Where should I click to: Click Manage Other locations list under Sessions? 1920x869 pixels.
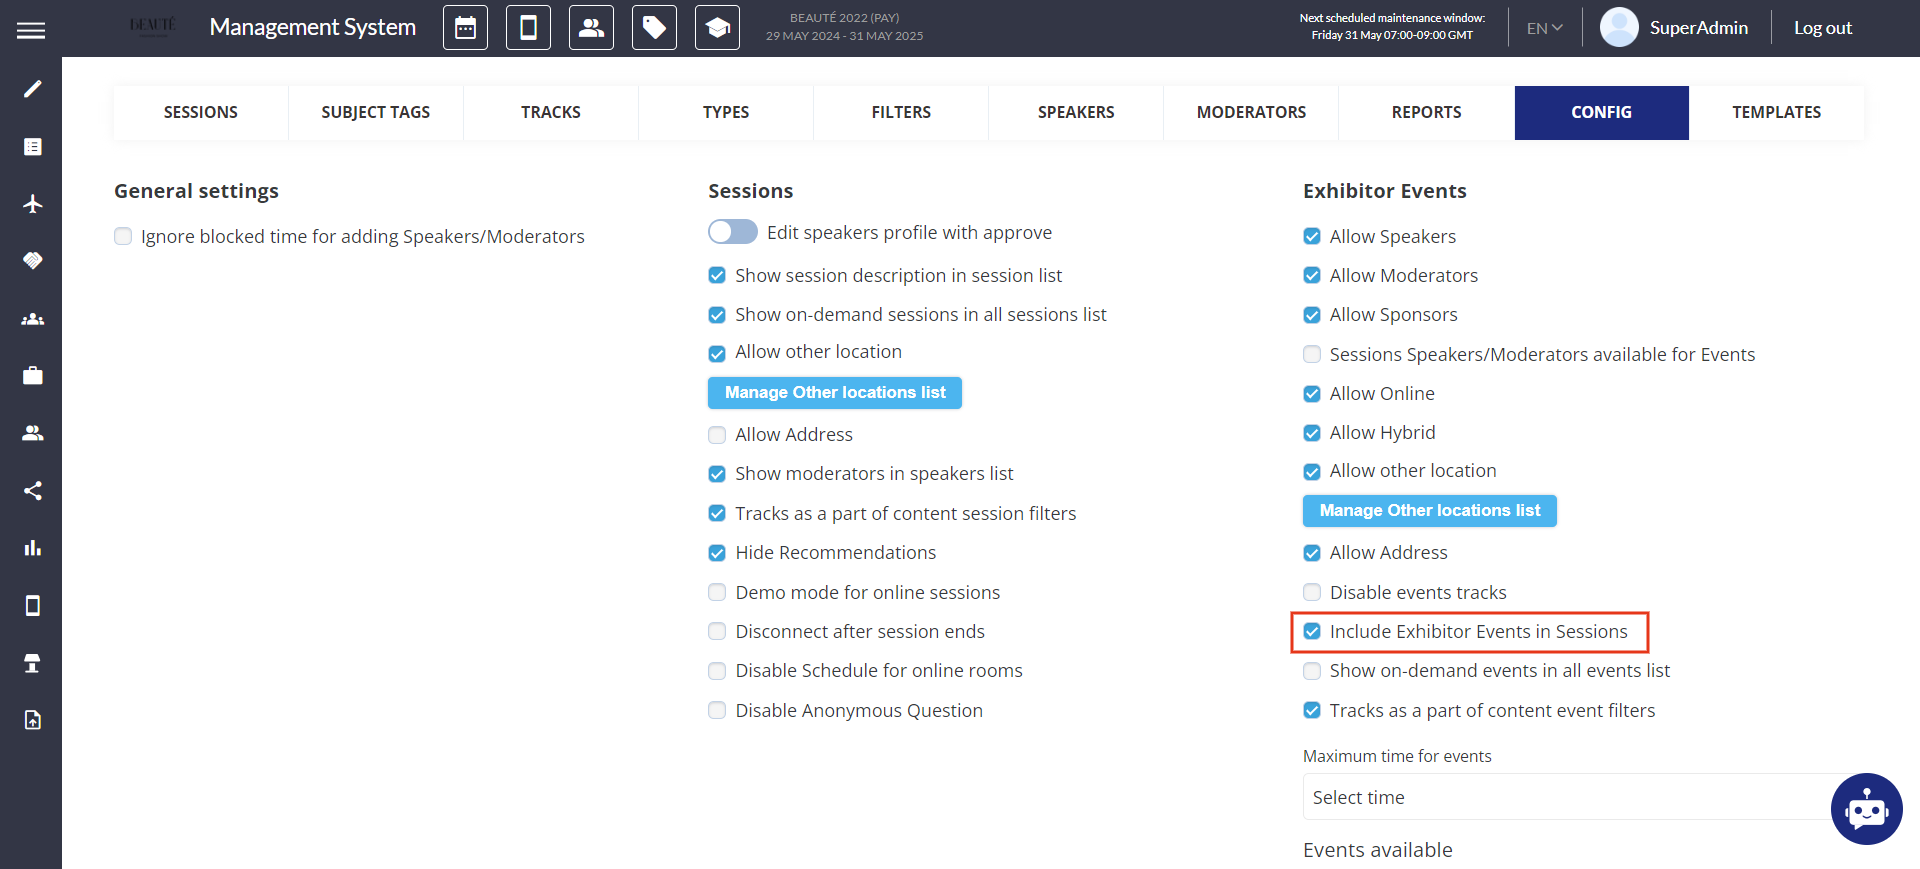click(x=835, y=393)
